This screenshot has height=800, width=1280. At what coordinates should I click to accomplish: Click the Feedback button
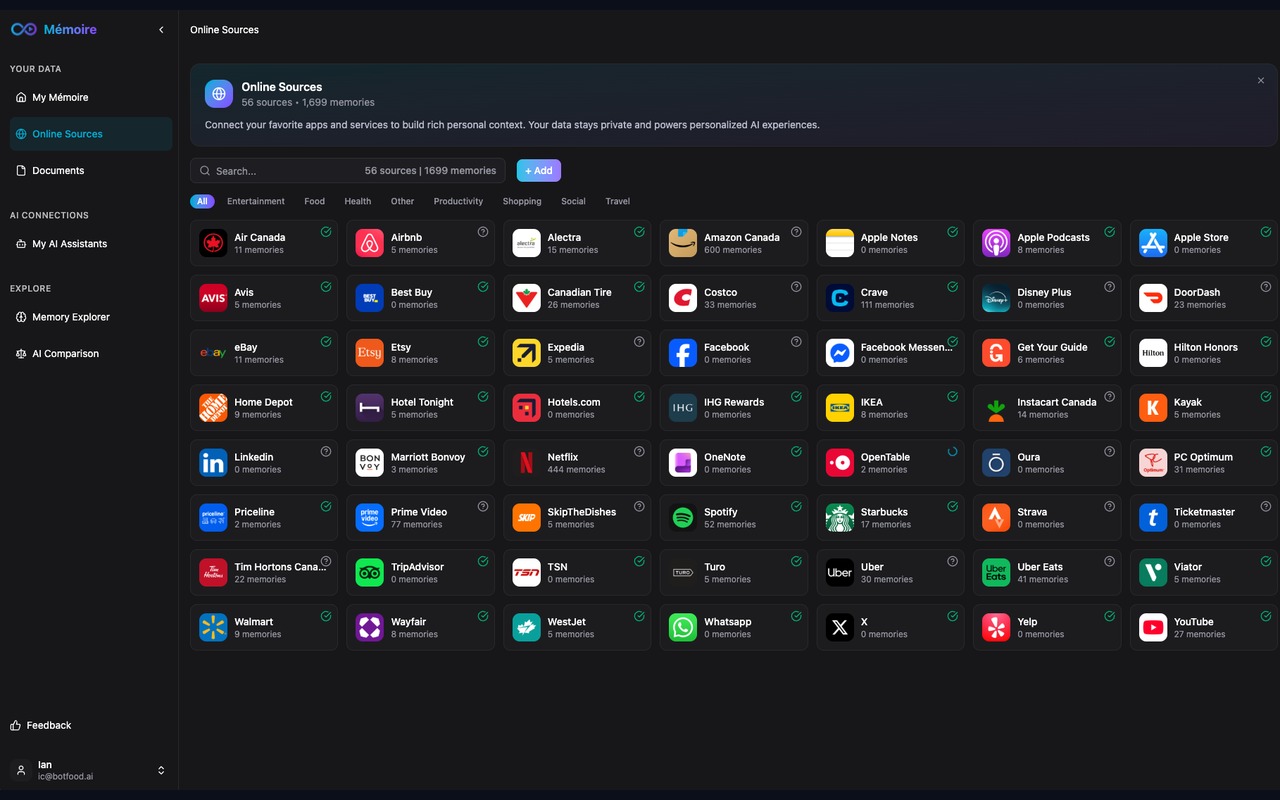tap(40, 725)
